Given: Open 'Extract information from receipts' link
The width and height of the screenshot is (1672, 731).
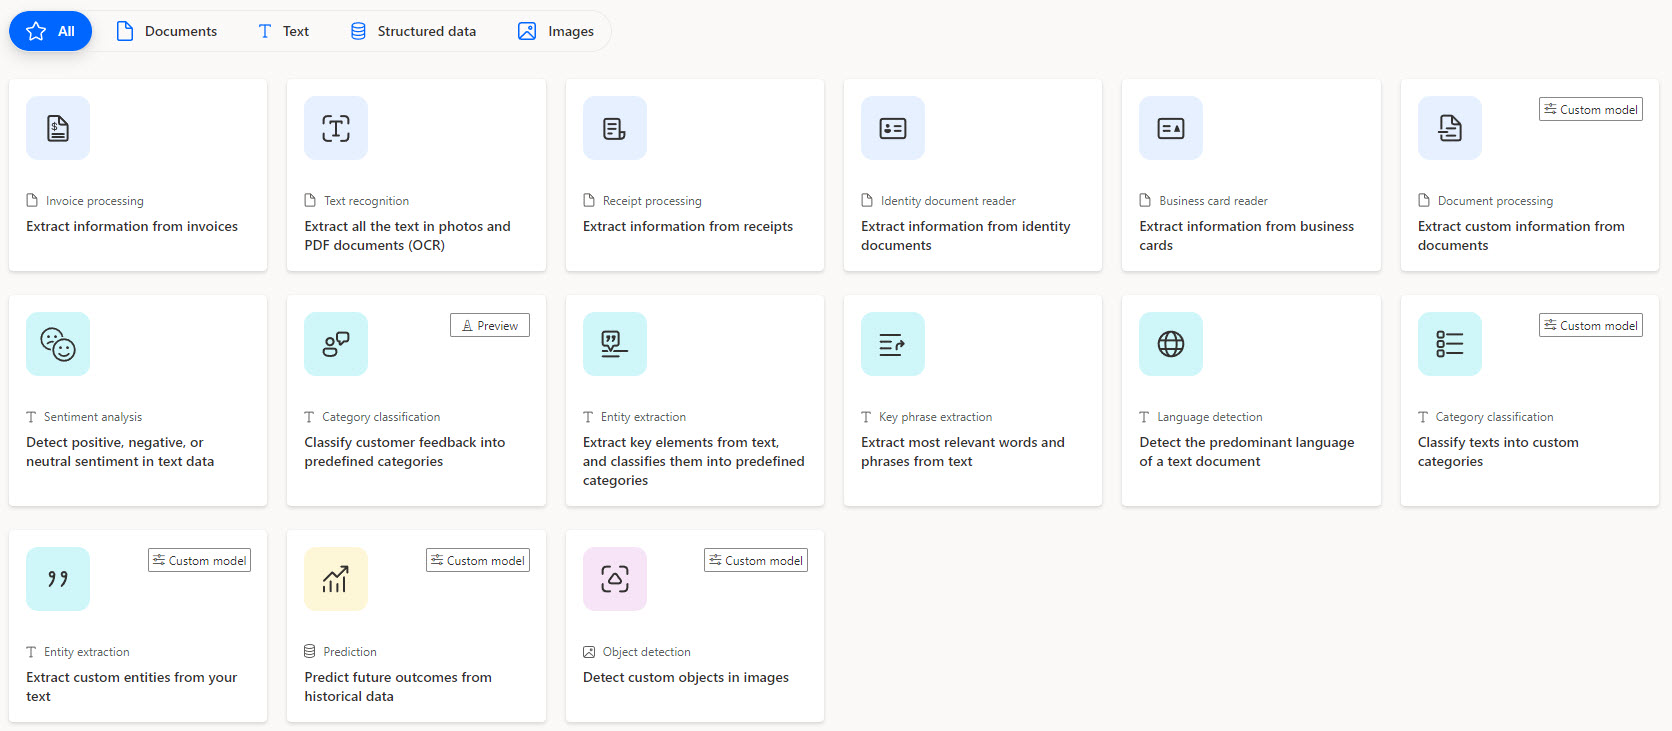Looking at the screenshot, I should click(x=688, y=227).
